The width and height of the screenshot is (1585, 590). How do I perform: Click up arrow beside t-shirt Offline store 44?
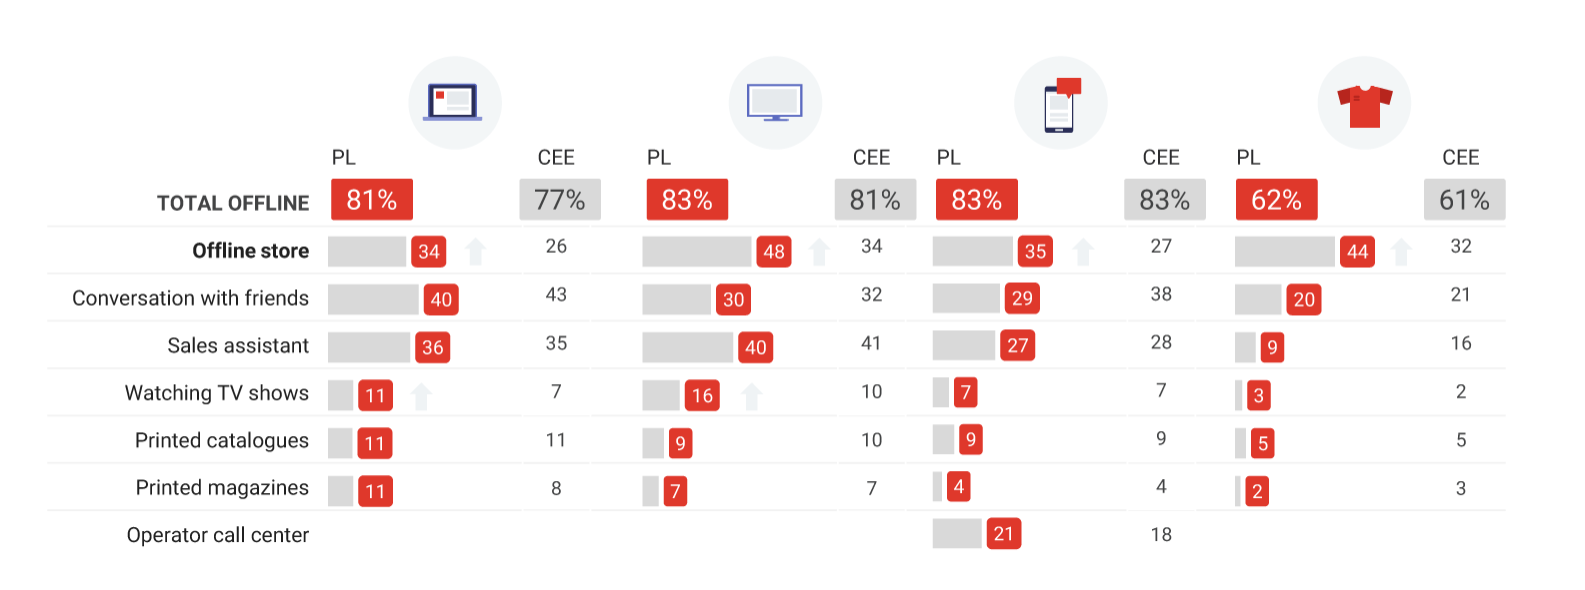coord(1402,252)
